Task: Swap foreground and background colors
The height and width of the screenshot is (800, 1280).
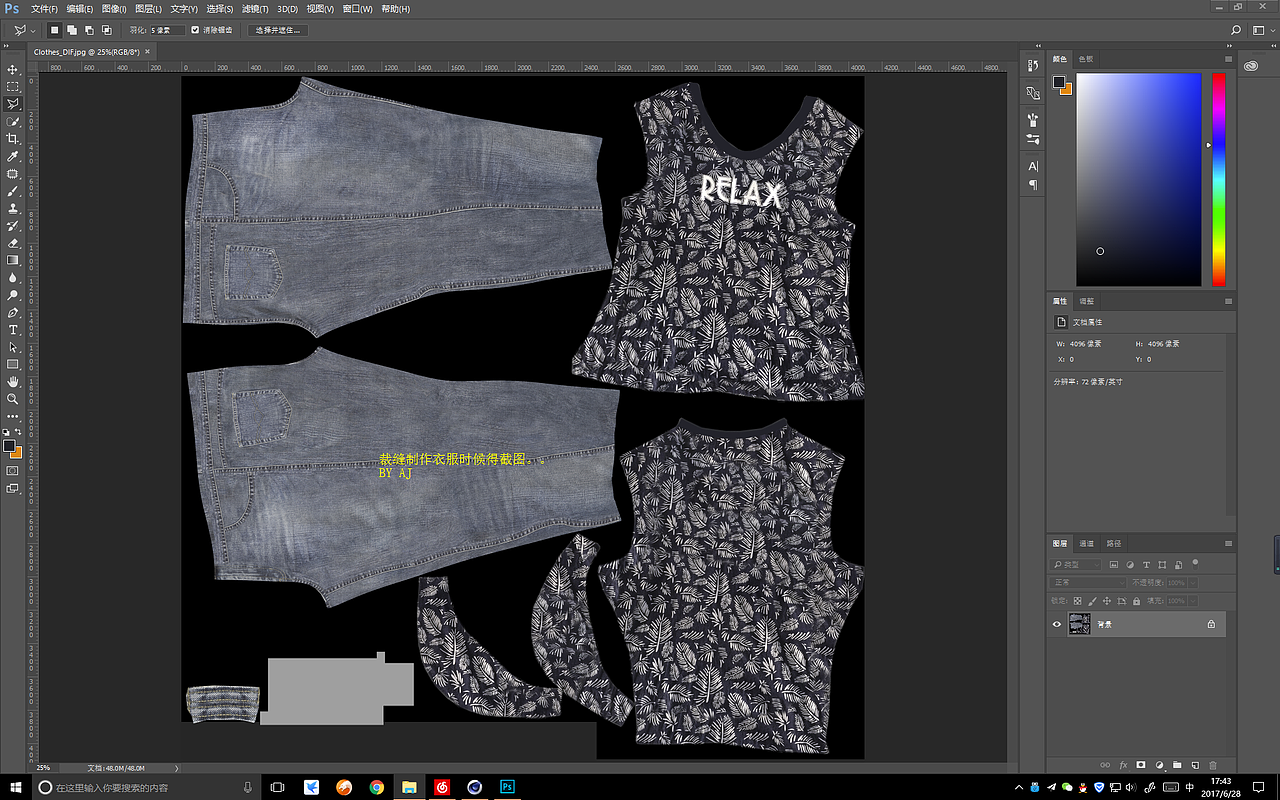Action: pyautogui.click(x=19, y=432)
